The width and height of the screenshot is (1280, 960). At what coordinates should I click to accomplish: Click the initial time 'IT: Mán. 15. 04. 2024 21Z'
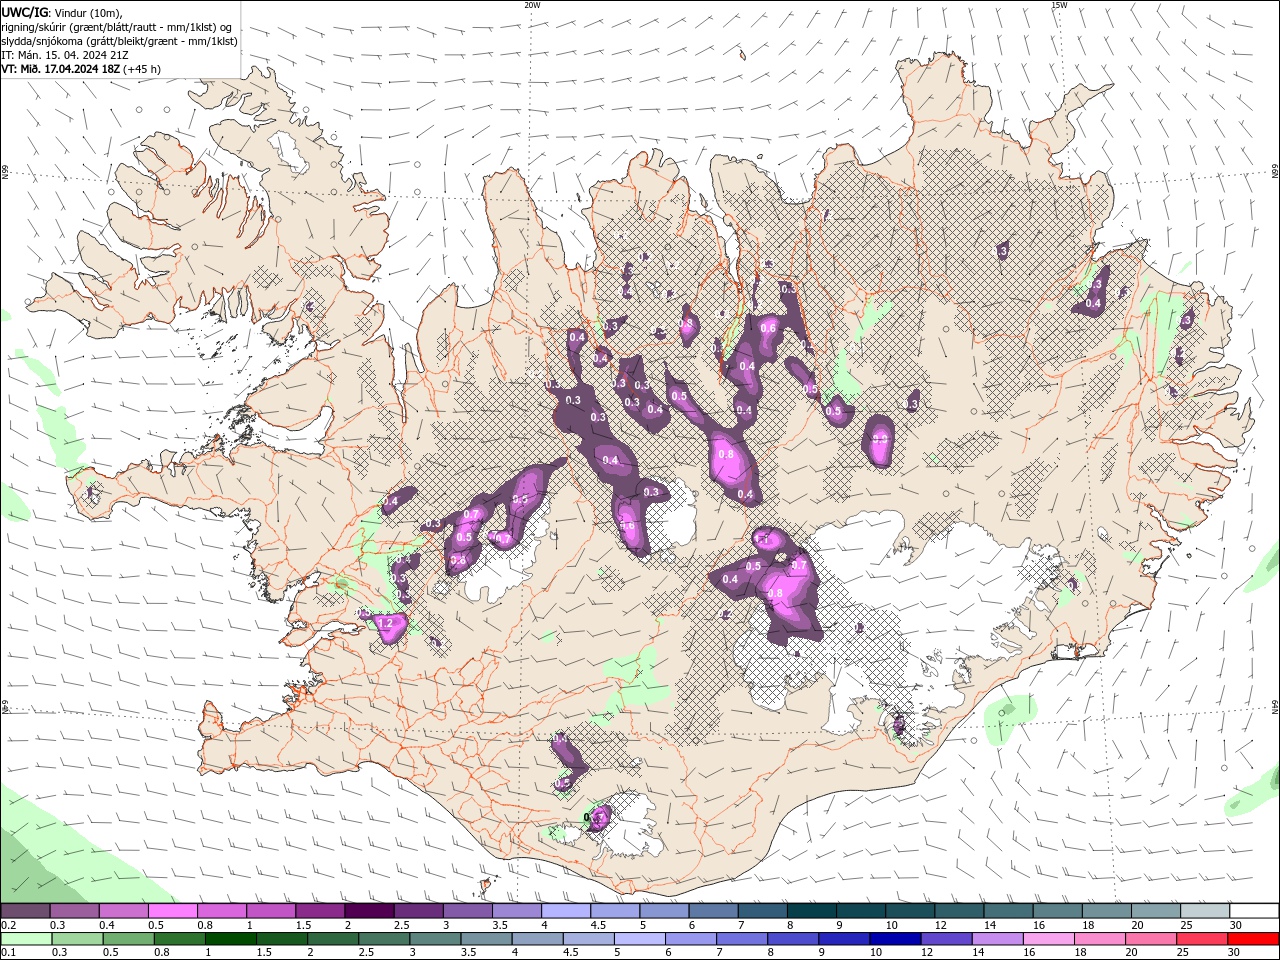click(65, 55)
